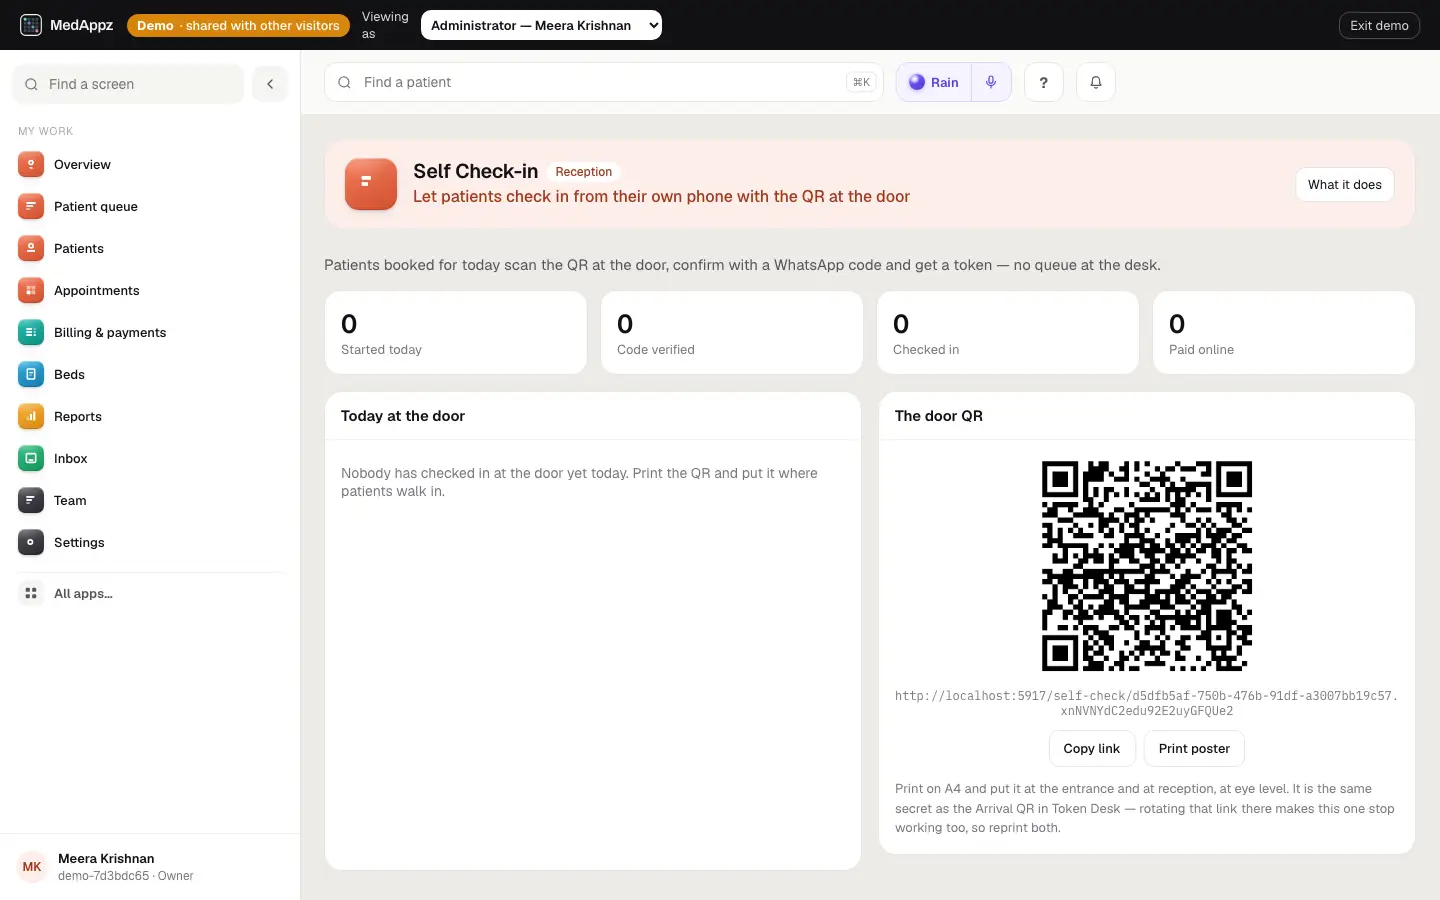Open the notifications bell
Screen dimensions: 1440x900
point(1096,82)
